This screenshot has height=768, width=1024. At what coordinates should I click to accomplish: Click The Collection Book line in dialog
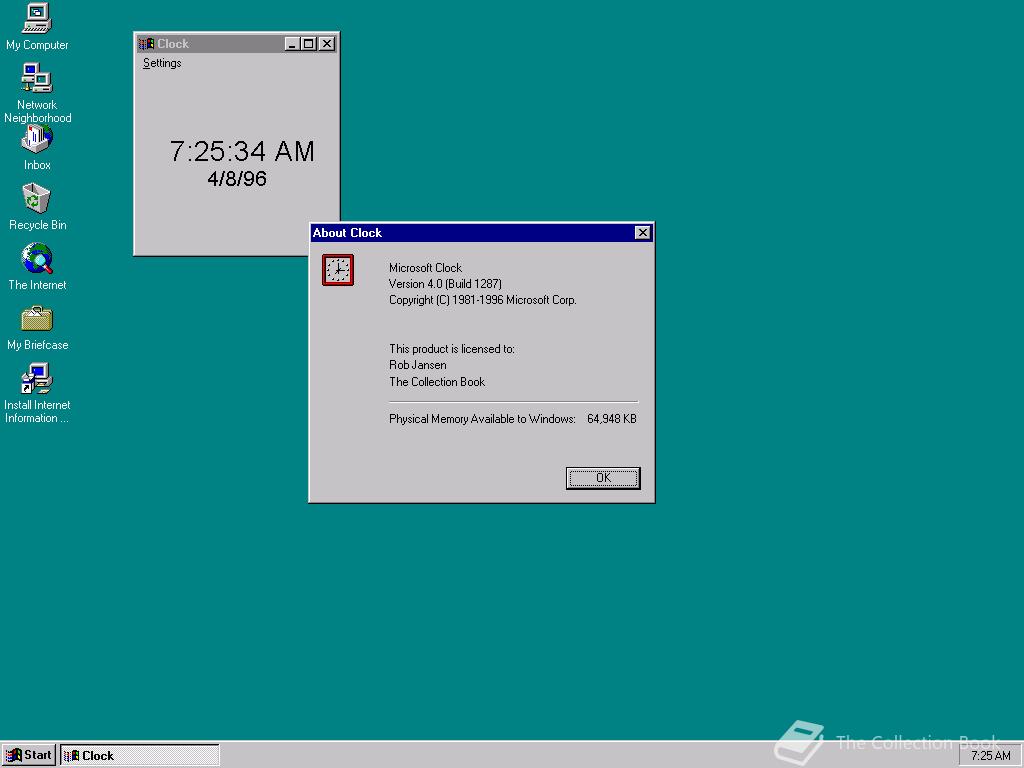437,382
